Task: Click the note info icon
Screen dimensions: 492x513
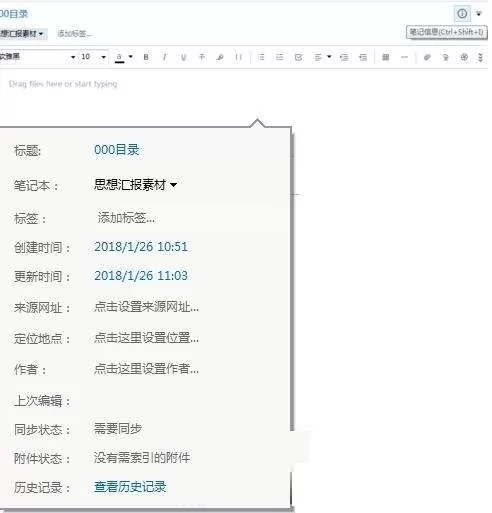Action: point(462,14)
